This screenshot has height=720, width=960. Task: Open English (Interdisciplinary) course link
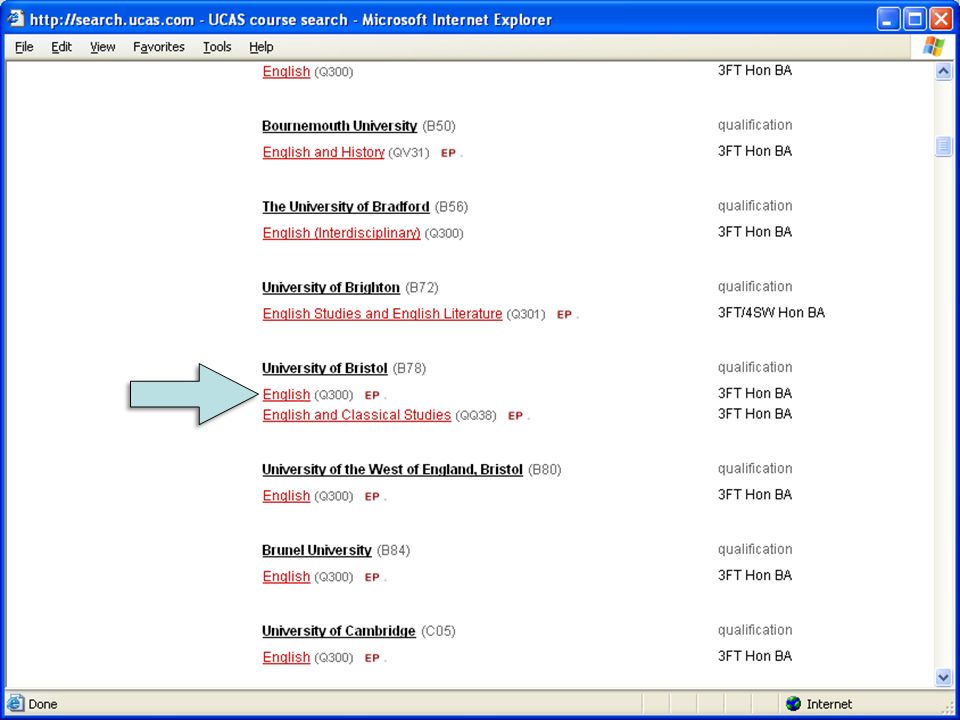pyautogui.click(x=342, y=233)
